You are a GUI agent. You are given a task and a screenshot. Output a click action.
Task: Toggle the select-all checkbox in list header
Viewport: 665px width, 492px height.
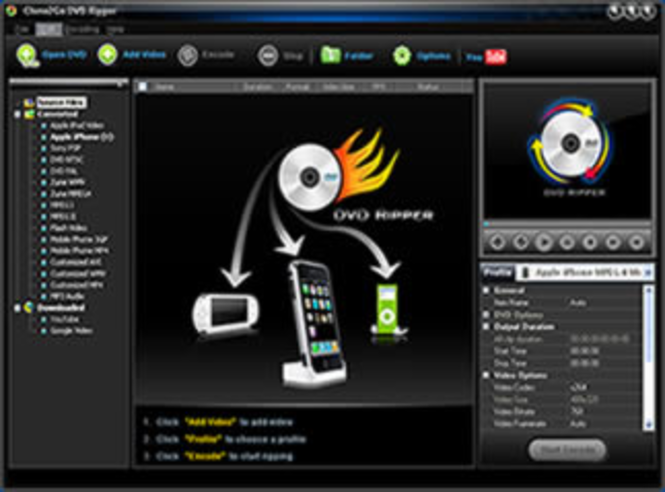click(x=142, y=87)
